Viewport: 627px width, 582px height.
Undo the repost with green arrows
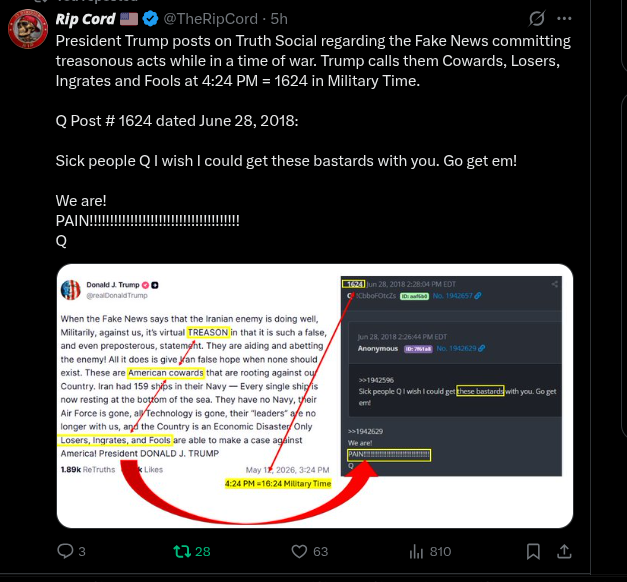coord(182,551)
